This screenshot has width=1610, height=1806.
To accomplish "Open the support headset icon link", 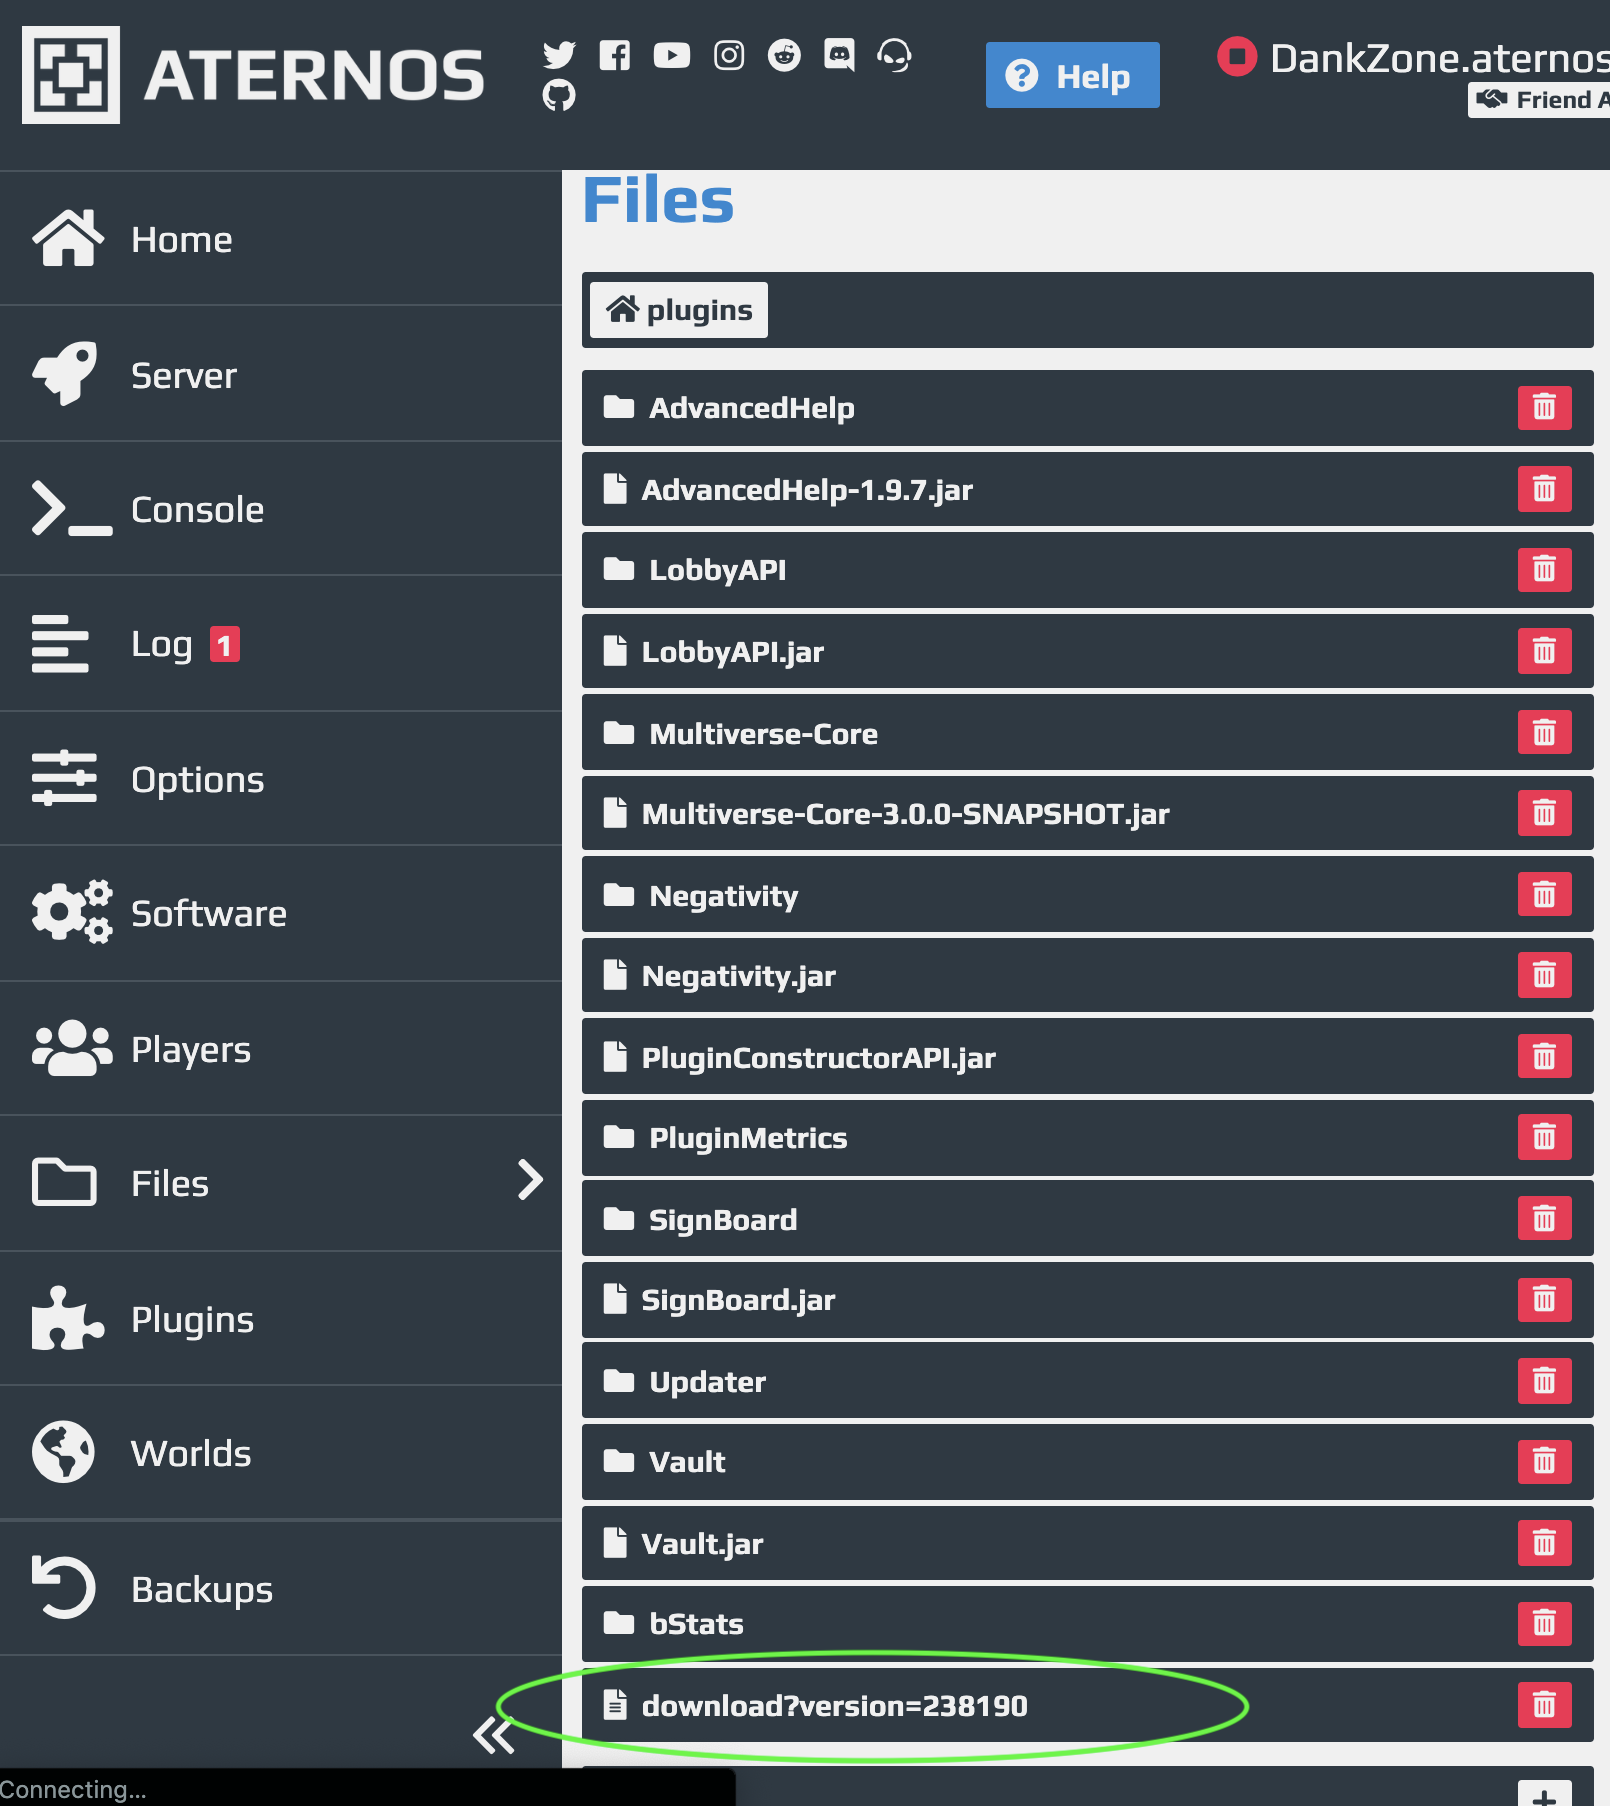I will [895, 55].
